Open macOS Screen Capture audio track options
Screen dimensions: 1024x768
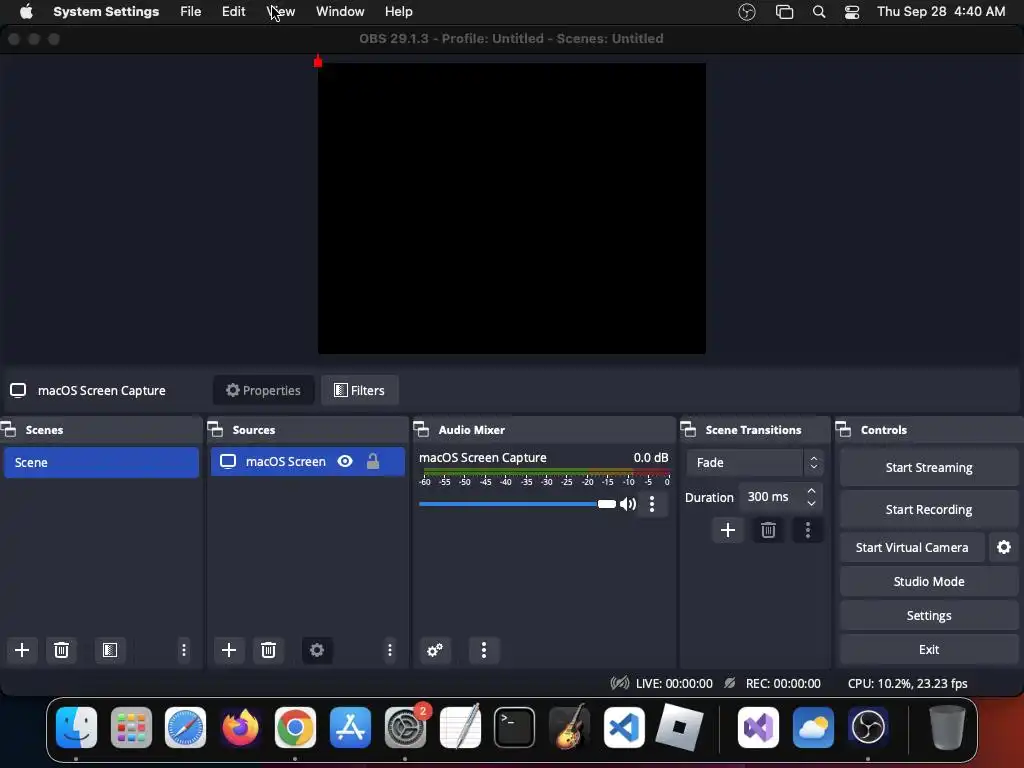click(x=652, y=504)
